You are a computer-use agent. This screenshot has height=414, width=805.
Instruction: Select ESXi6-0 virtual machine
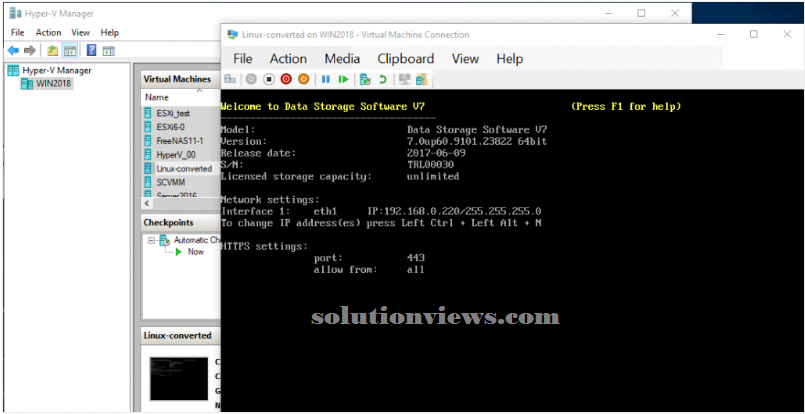click(170, 127)
